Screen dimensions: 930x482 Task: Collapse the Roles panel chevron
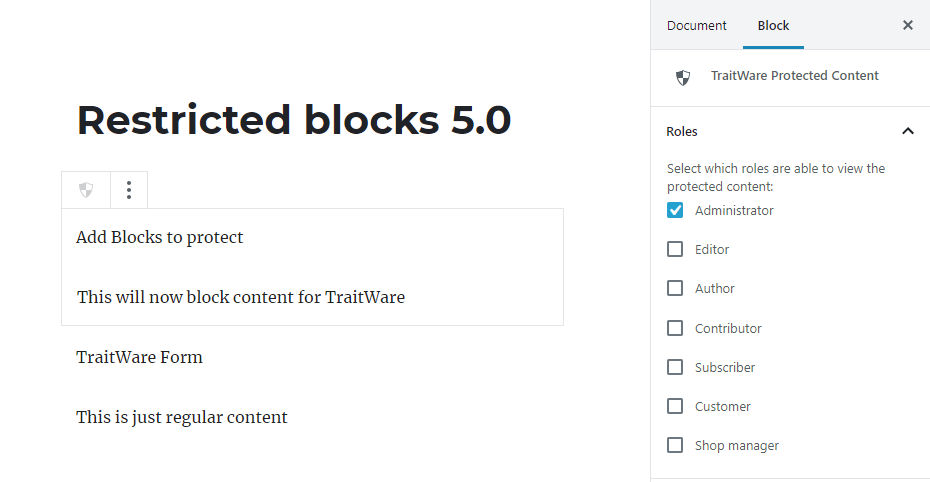907,131
